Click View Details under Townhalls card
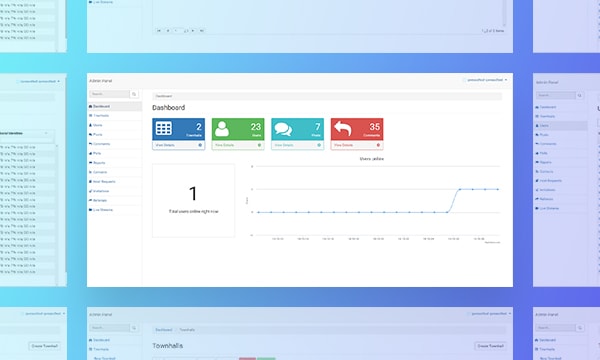 165,145
